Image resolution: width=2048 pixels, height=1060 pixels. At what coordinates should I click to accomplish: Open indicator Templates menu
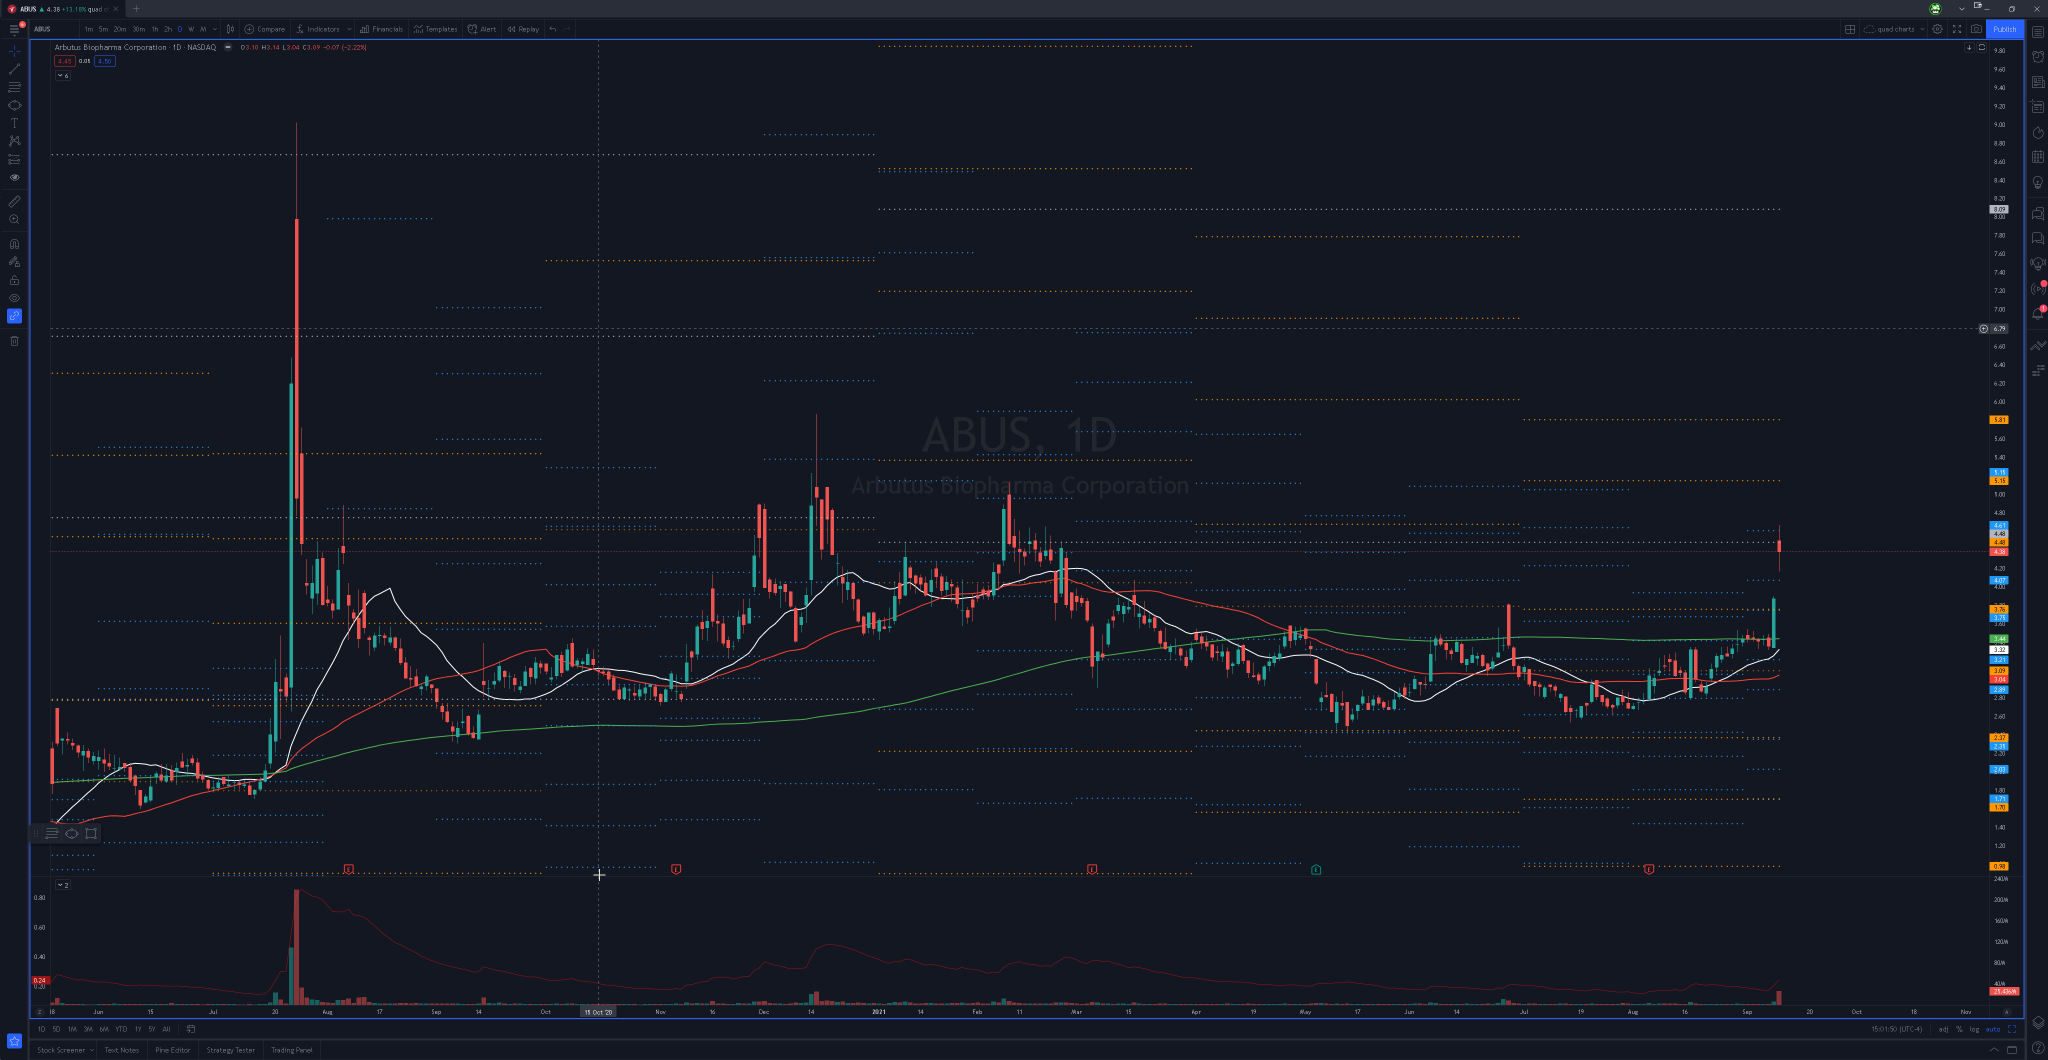(x=435, y=29)
